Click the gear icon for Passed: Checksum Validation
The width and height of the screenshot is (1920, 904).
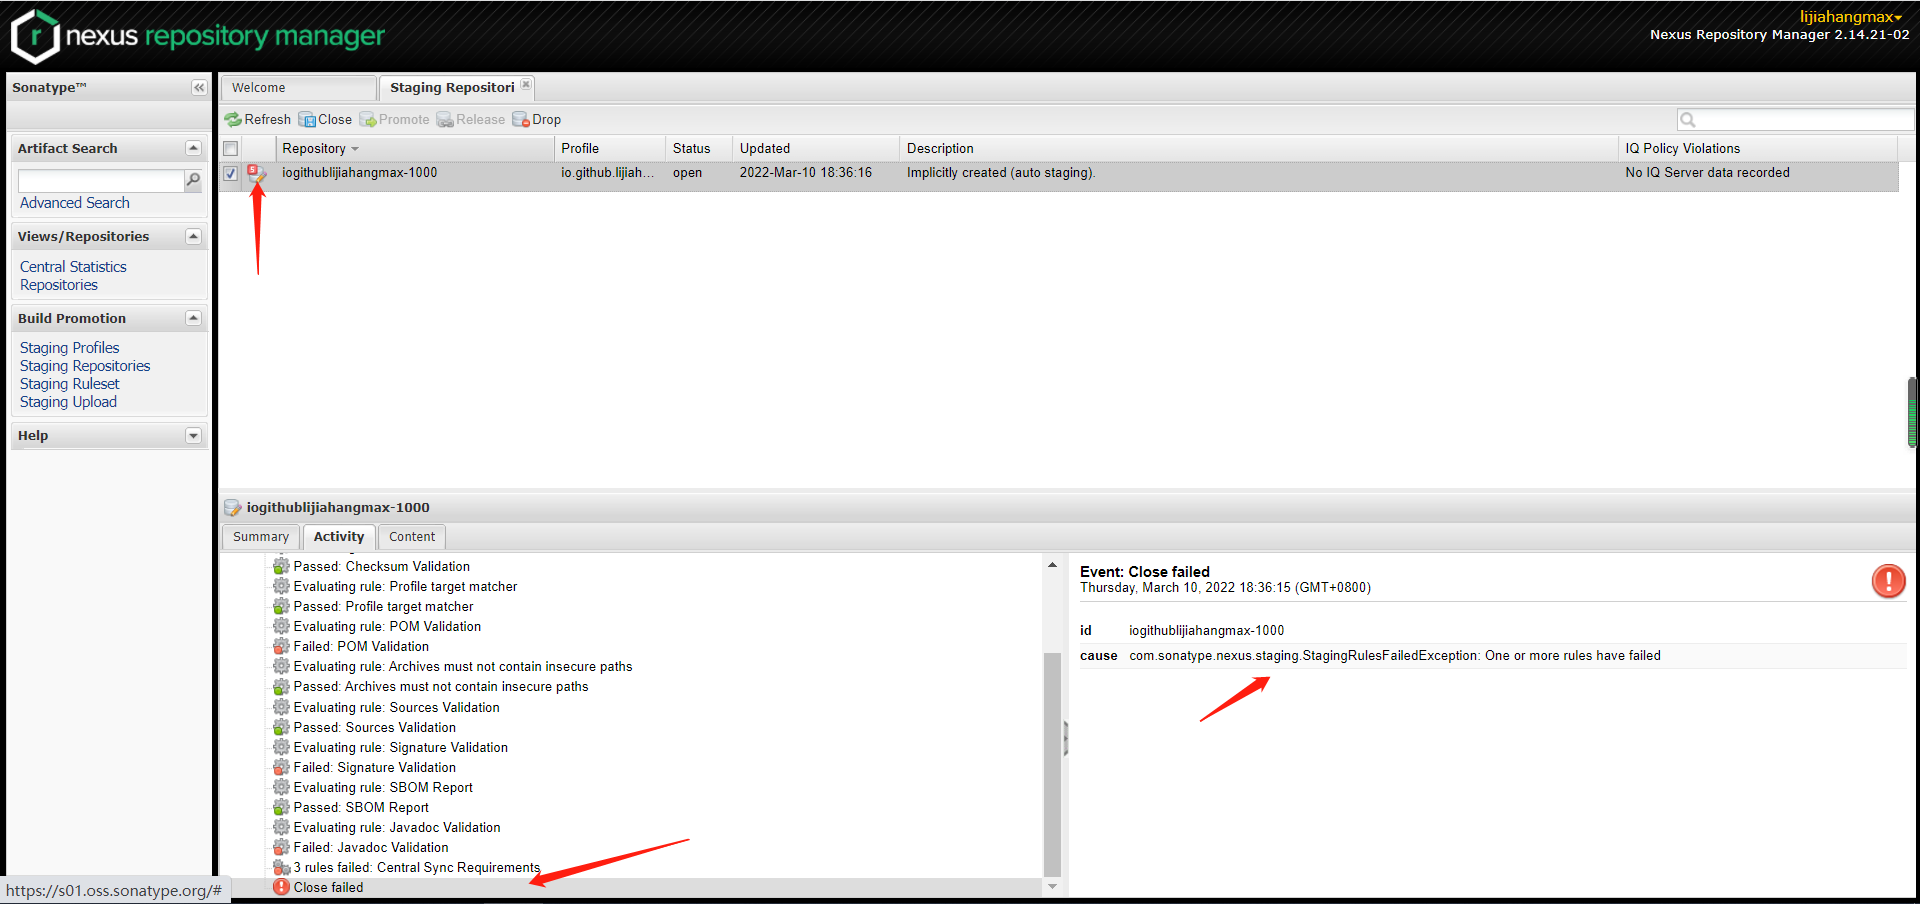click(281, 566)
